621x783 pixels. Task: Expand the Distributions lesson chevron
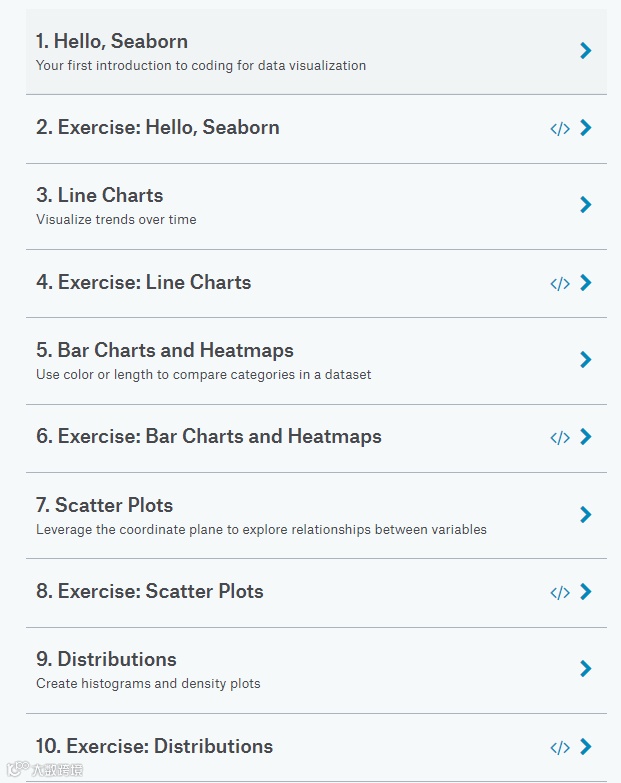586,669
